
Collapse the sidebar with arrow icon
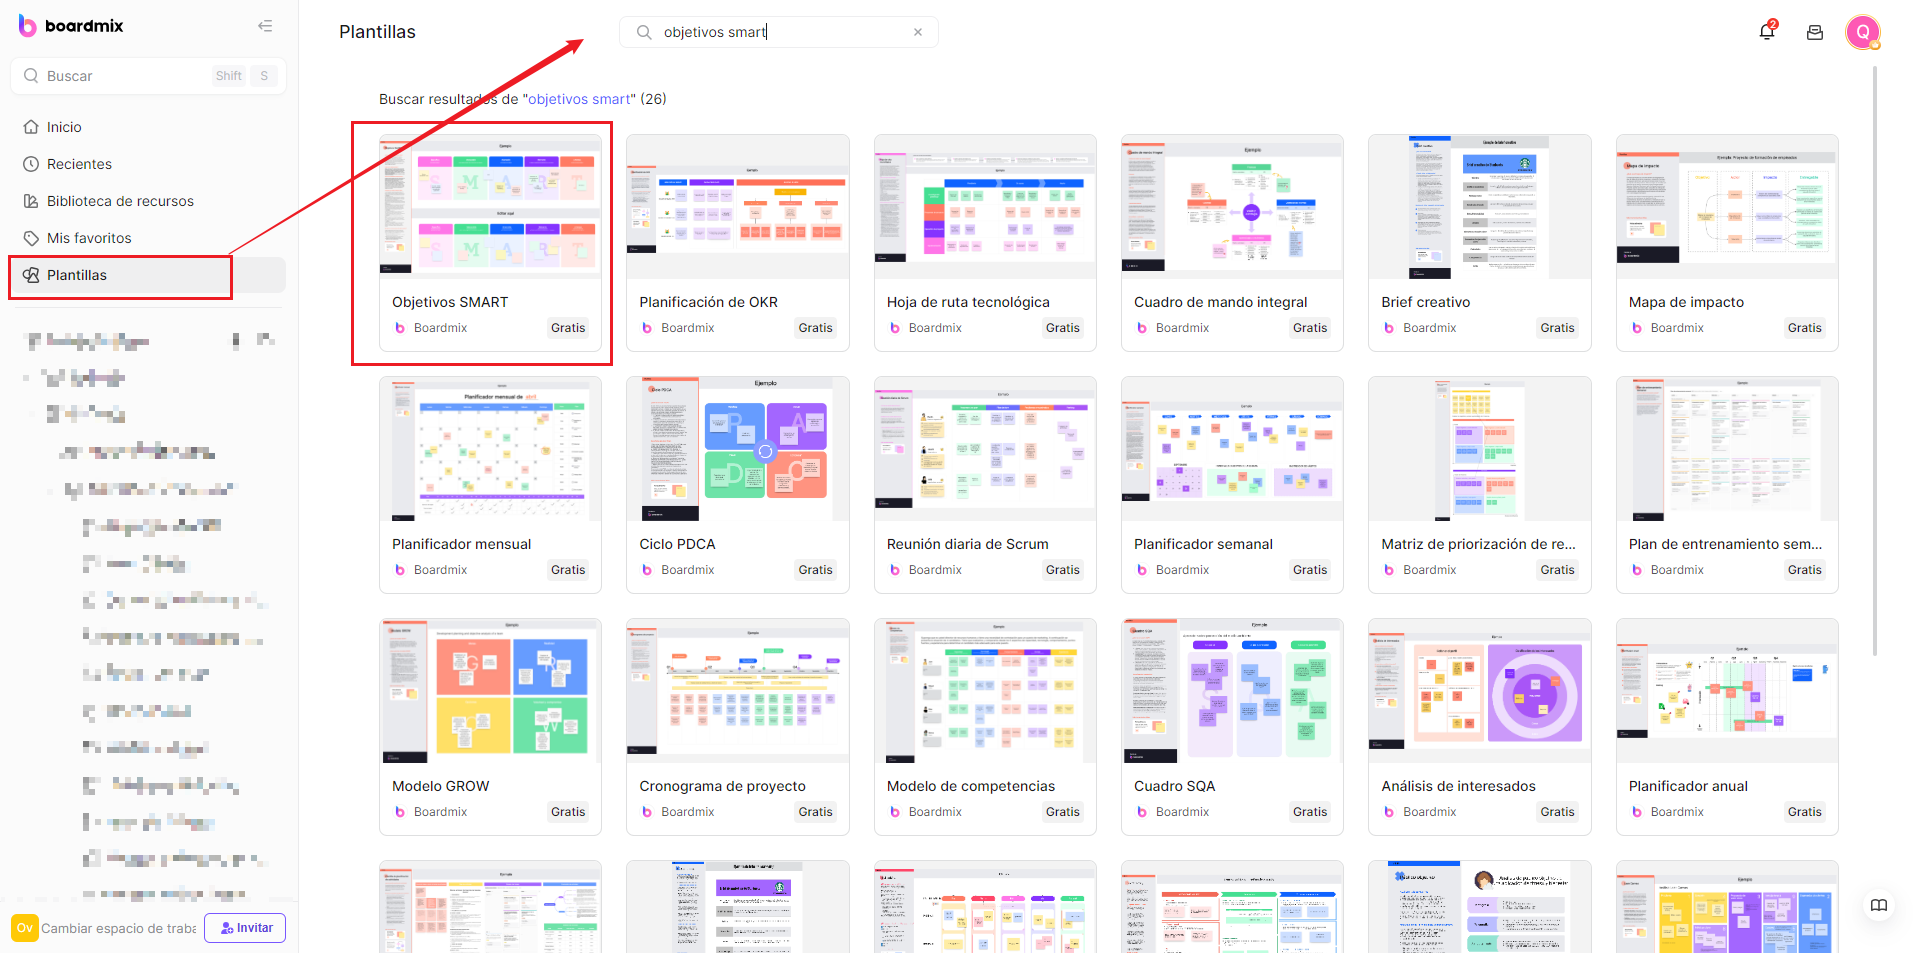click(x=265, y=26)
